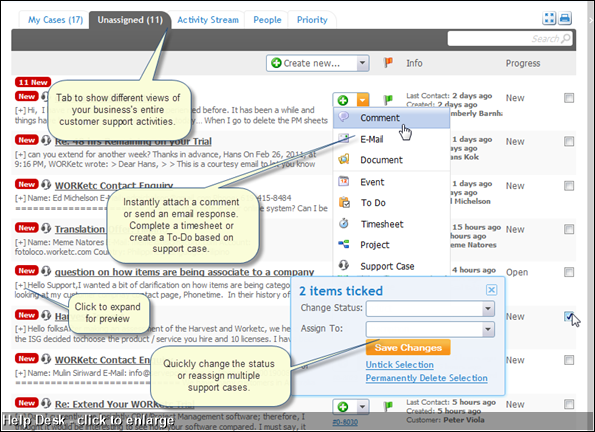The image size is (595, 432).
Task: Expand preview starting 'Name: Ed Michelson'
Action: click(x=20, y=198)
